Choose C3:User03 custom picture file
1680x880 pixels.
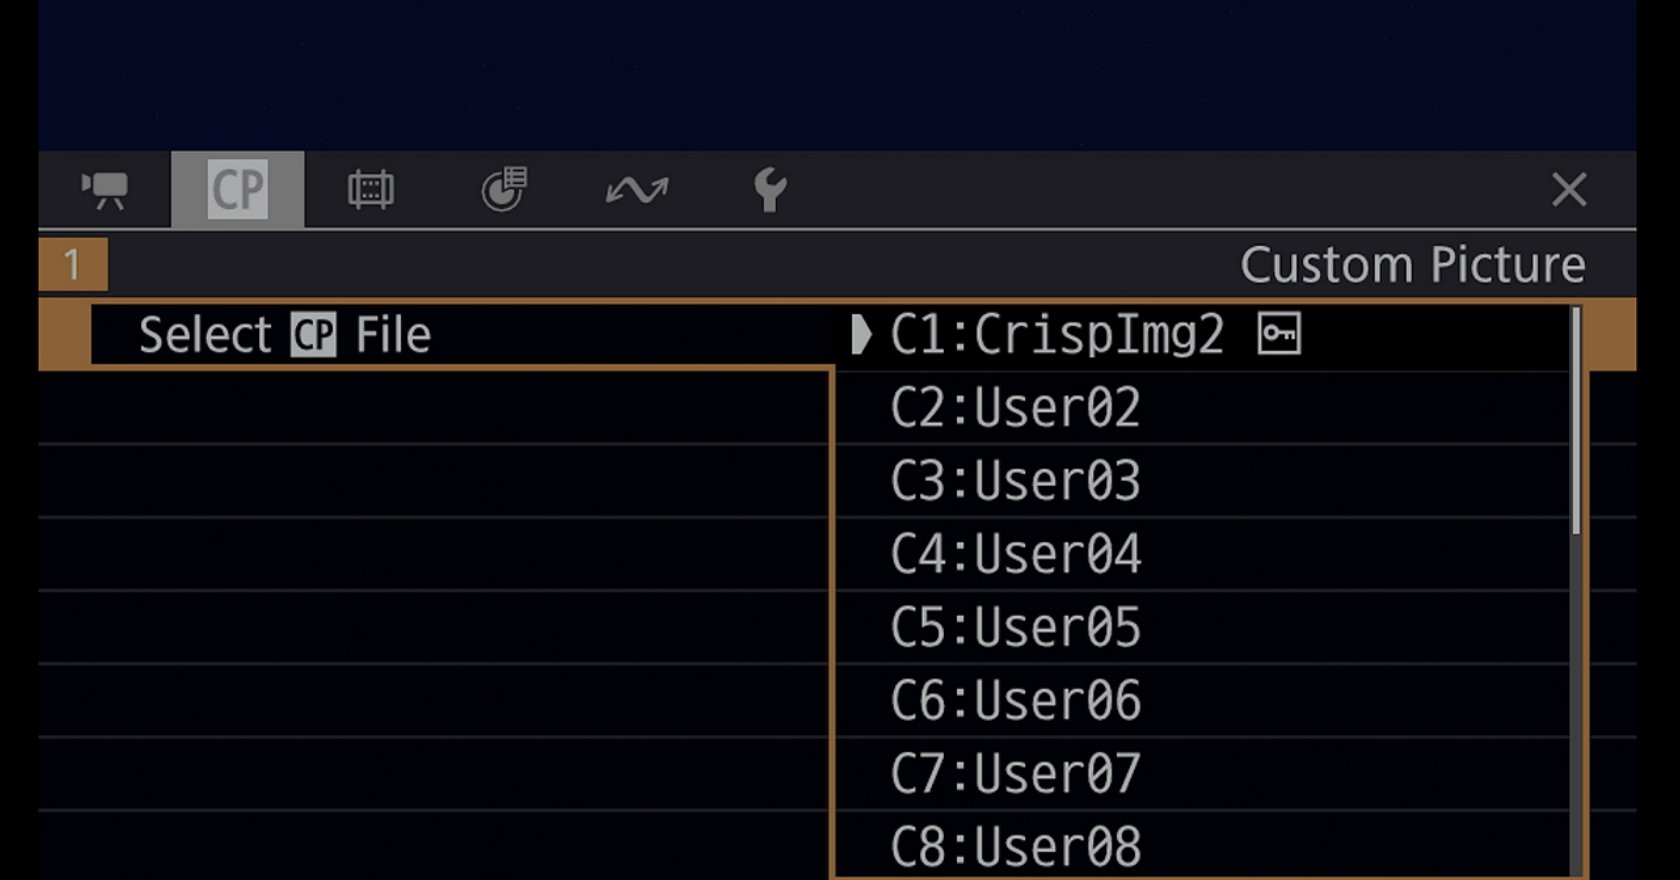click(1015, 481)
